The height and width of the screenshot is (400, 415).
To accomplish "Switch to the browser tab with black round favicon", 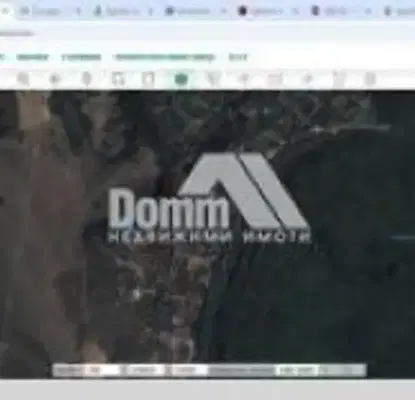I will (x=263, y=11).
